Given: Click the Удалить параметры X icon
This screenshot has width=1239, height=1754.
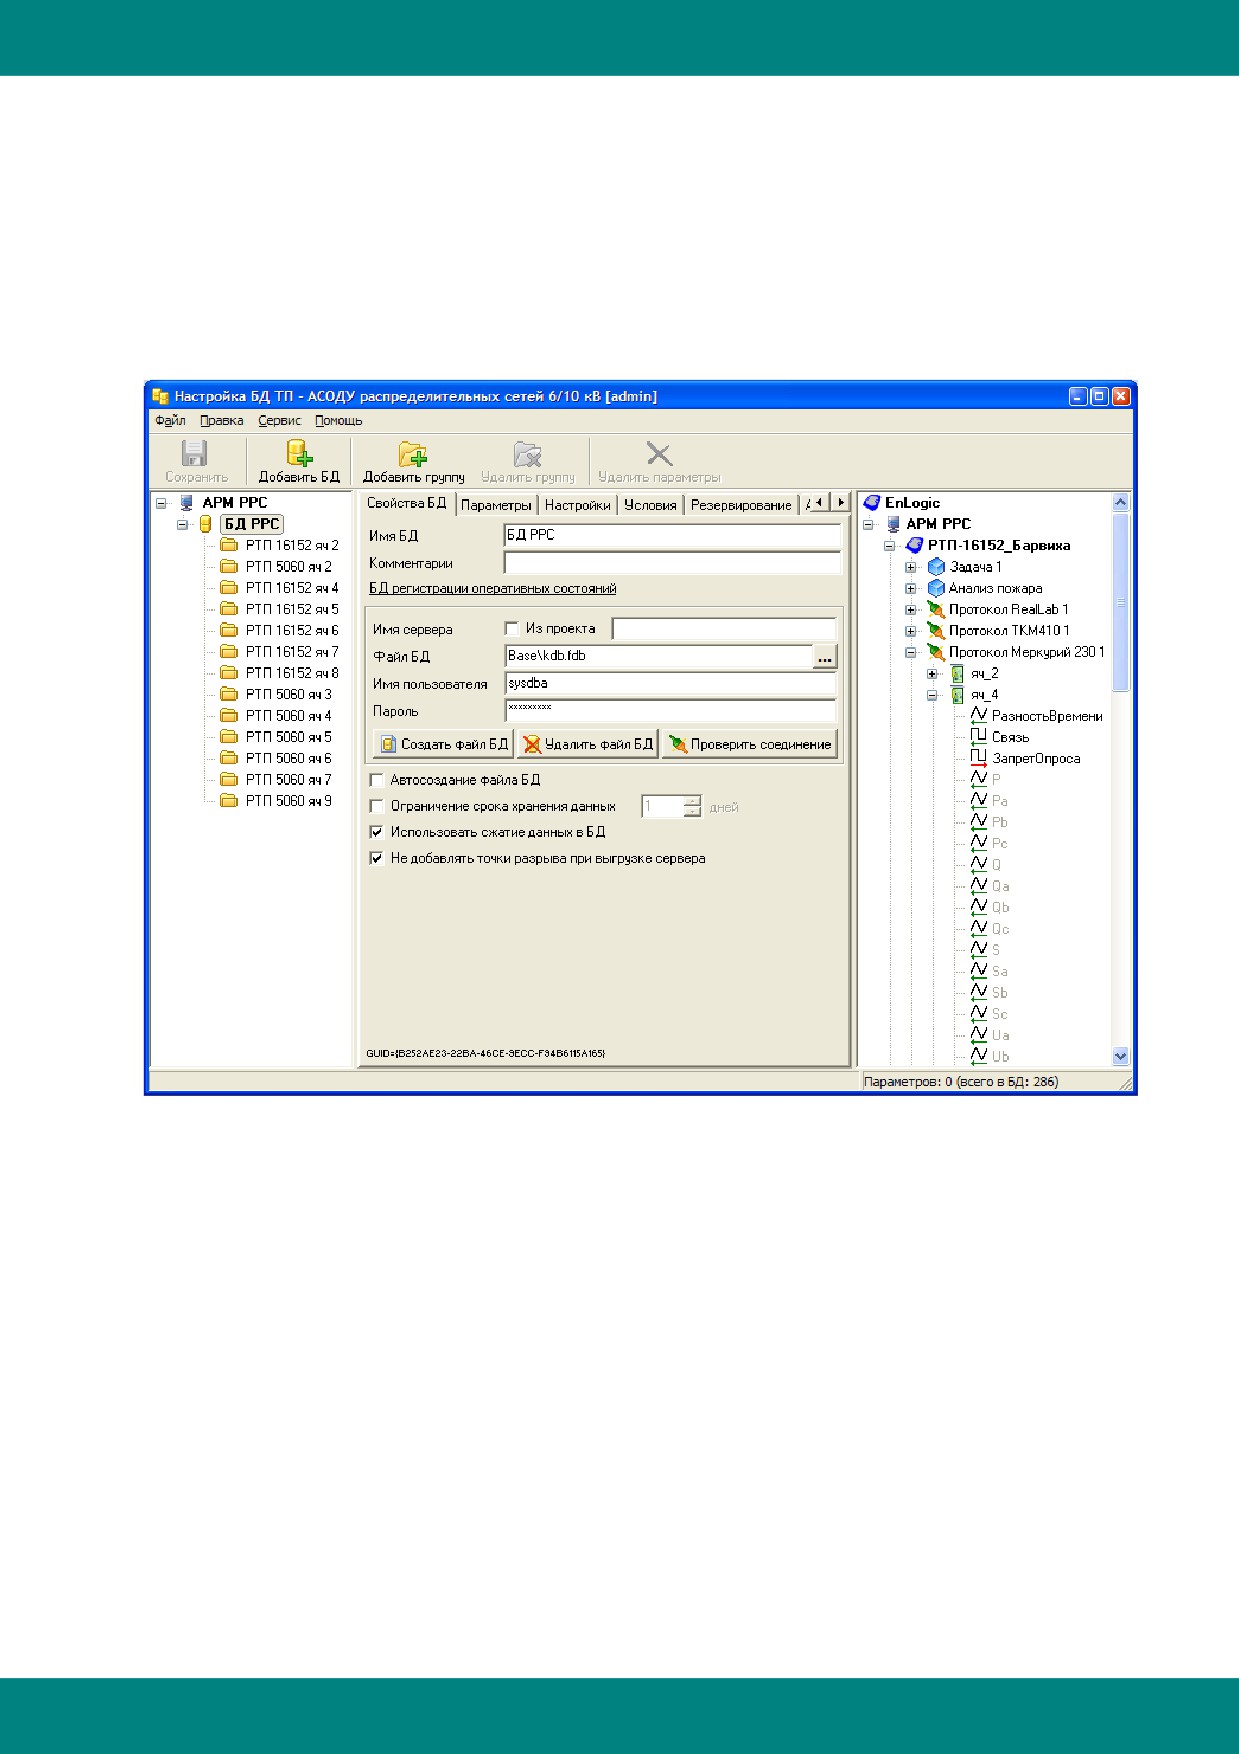Looking at the screenshot, I should (659, 453).
